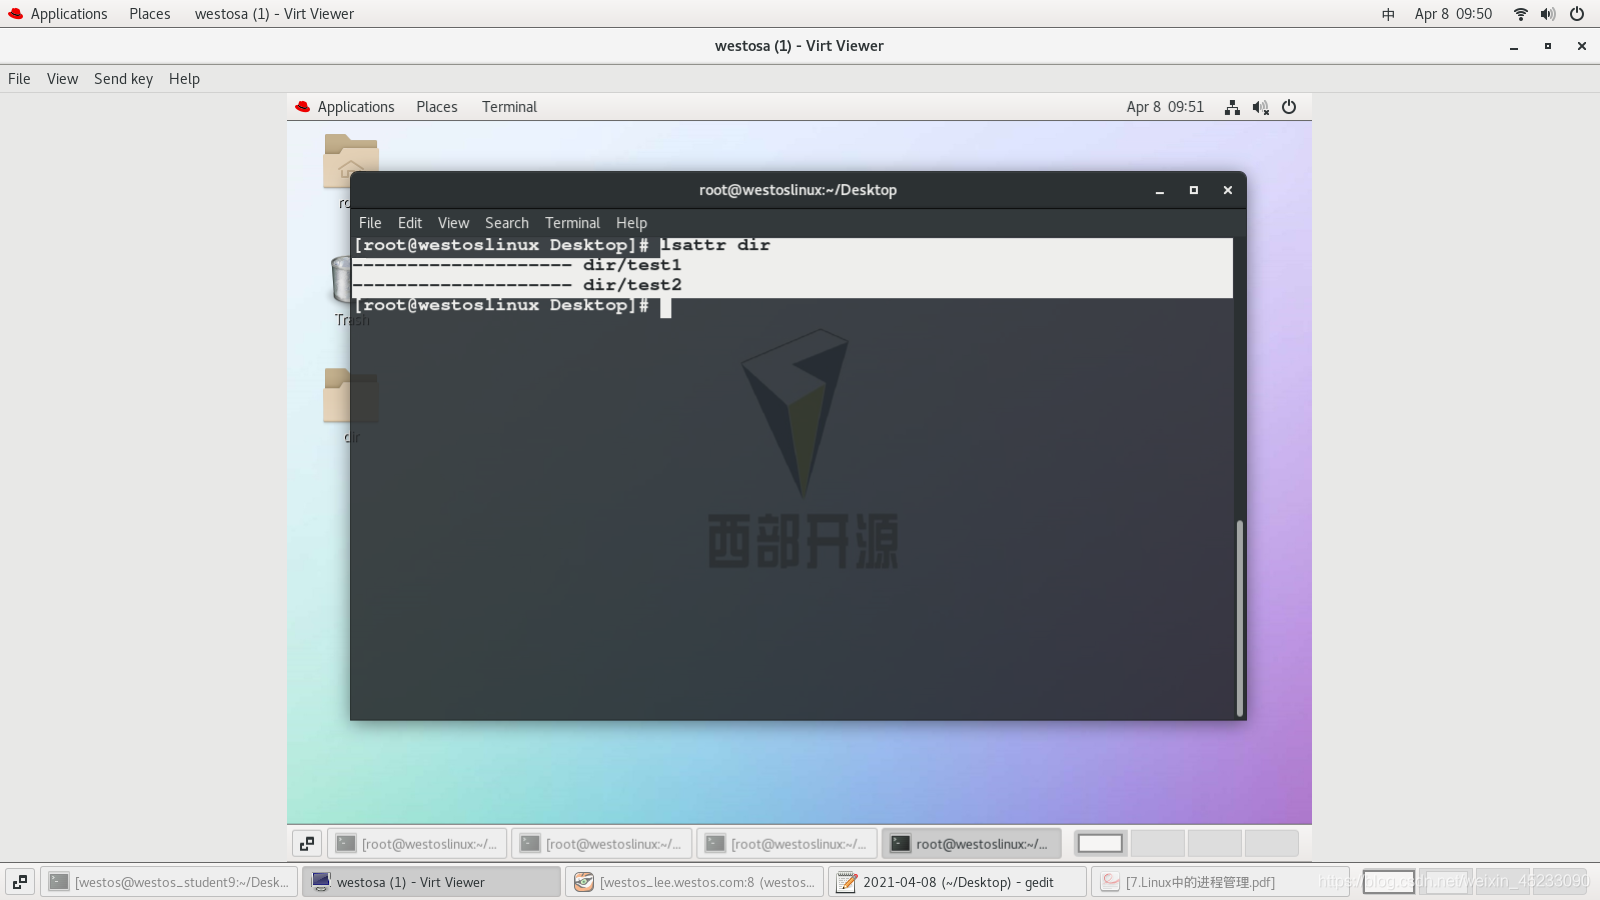This screenshot has width=1600, height=900.
Task: Minimize the guest terminal window
Action: click(1160, 190)
